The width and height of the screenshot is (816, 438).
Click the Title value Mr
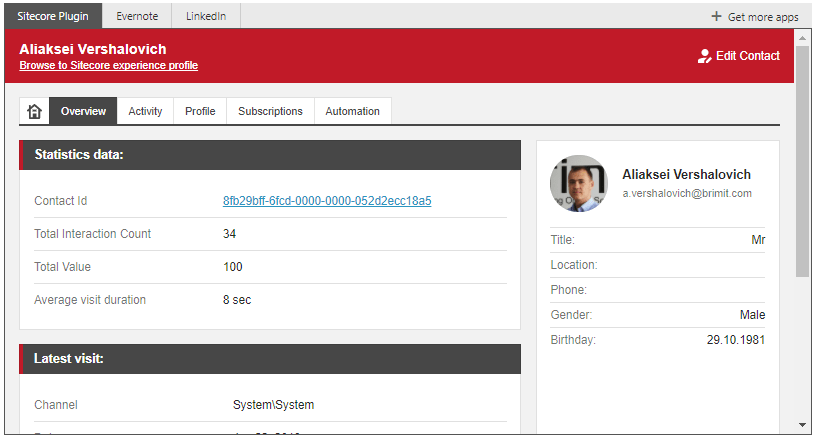(x=758, y=240)
